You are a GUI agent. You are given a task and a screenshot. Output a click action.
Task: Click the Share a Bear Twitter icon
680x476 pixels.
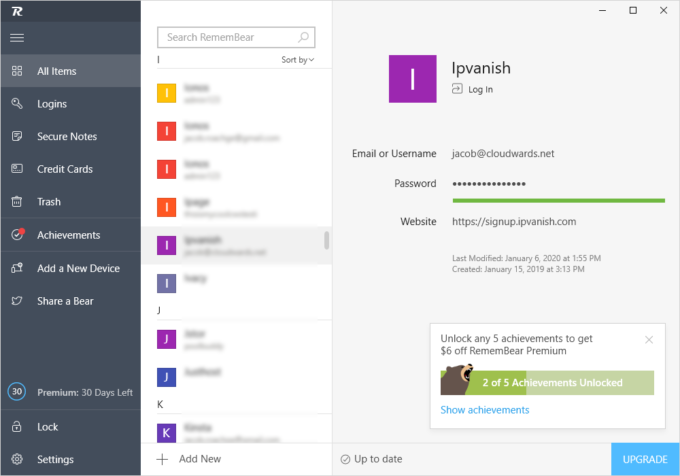pos(17,300)
